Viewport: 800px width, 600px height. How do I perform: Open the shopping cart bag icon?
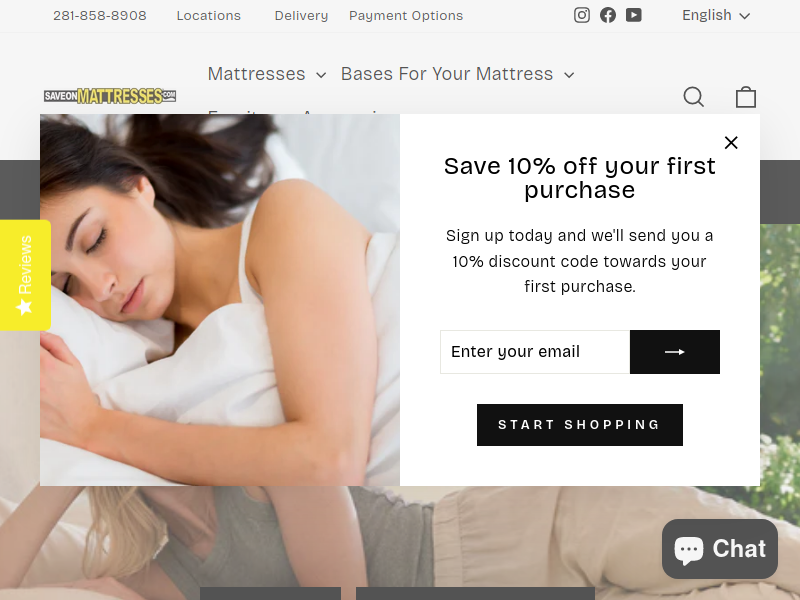tap(745, 96)
